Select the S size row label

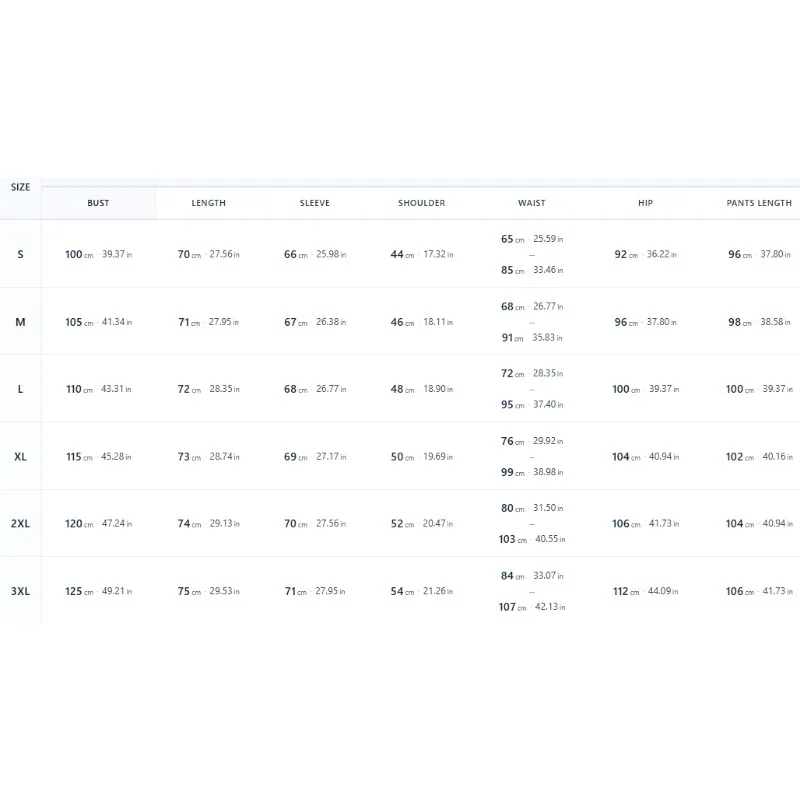[x=20, y=254]
